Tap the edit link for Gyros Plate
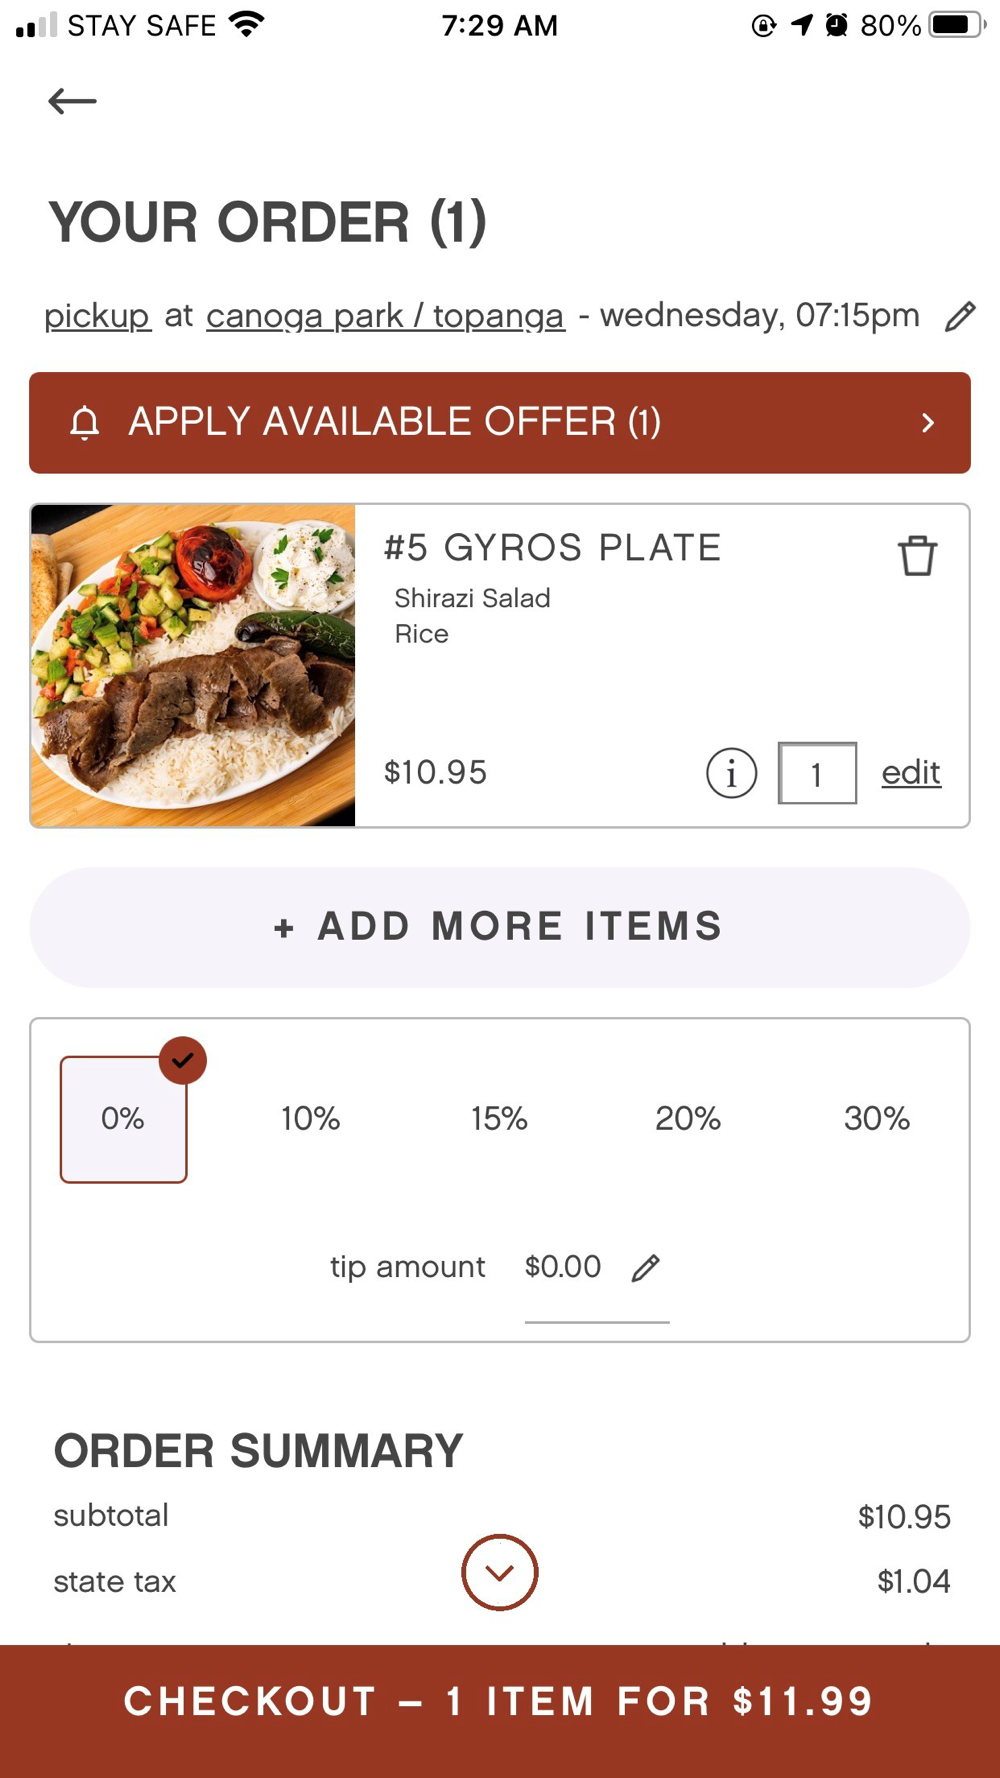This screenshot has width=1000, height=1778. (x=911, y=773)
